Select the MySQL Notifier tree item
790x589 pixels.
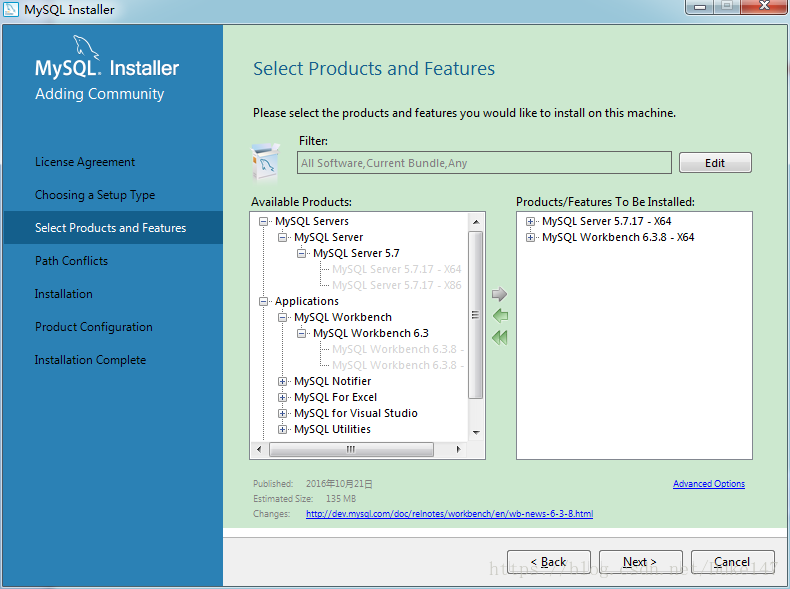[333, 381]
